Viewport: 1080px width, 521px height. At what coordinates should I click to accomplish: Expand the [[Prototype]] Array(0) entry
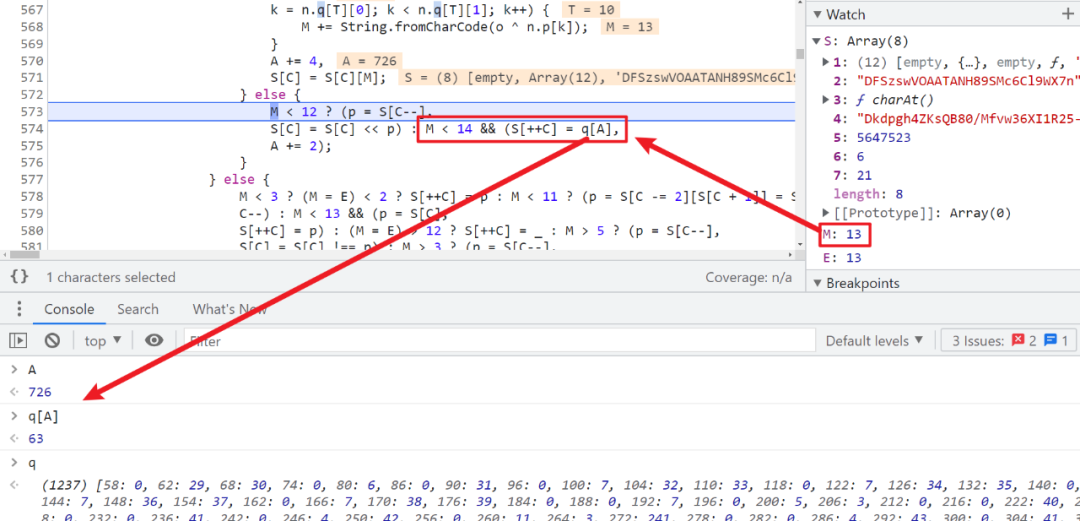coord(827,213)
